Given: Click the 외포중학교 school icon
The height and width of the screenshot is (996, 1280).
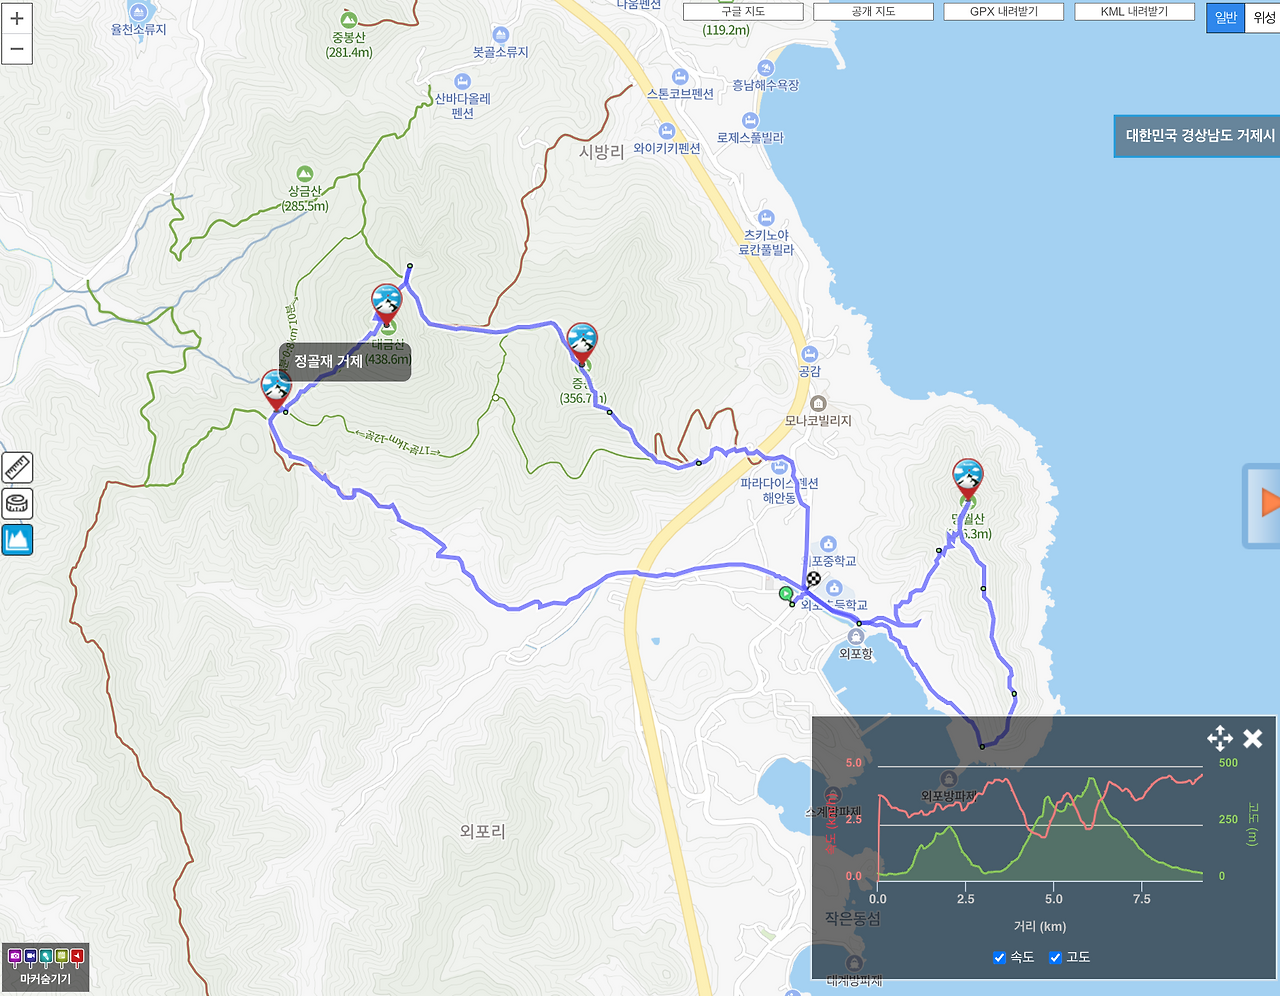Looking at the screenshot, I should pyautogui.click(x=828, y=545).
